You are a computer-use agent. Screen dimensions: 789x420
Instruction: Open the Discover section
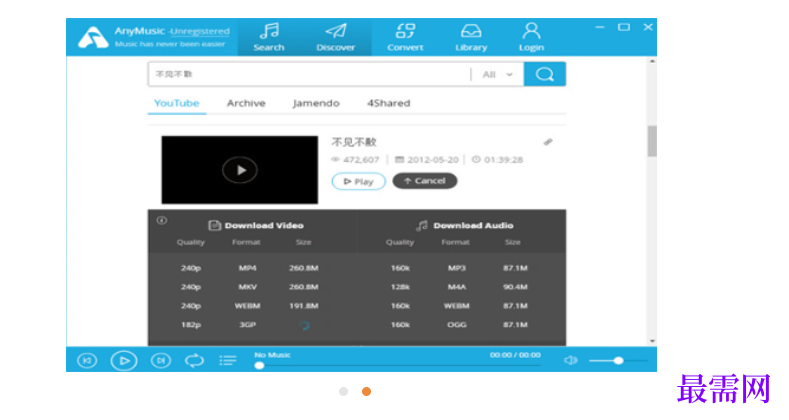[336, 37]
